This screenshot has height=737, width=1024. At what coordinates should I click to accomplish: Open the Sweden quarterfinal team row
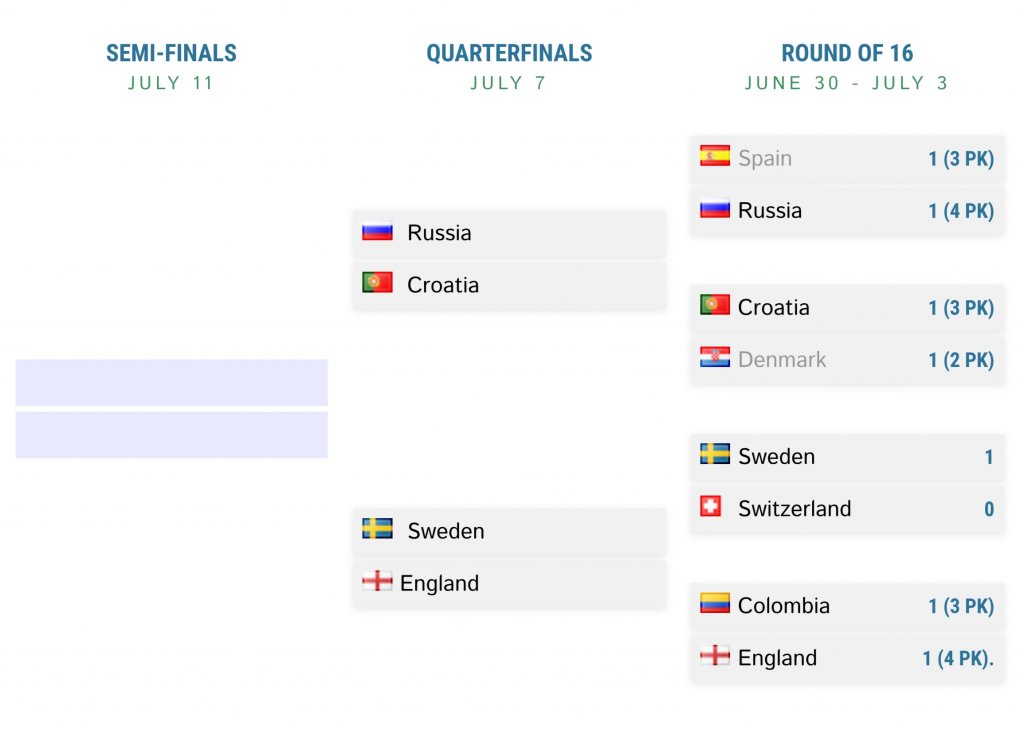click(509, 531)
